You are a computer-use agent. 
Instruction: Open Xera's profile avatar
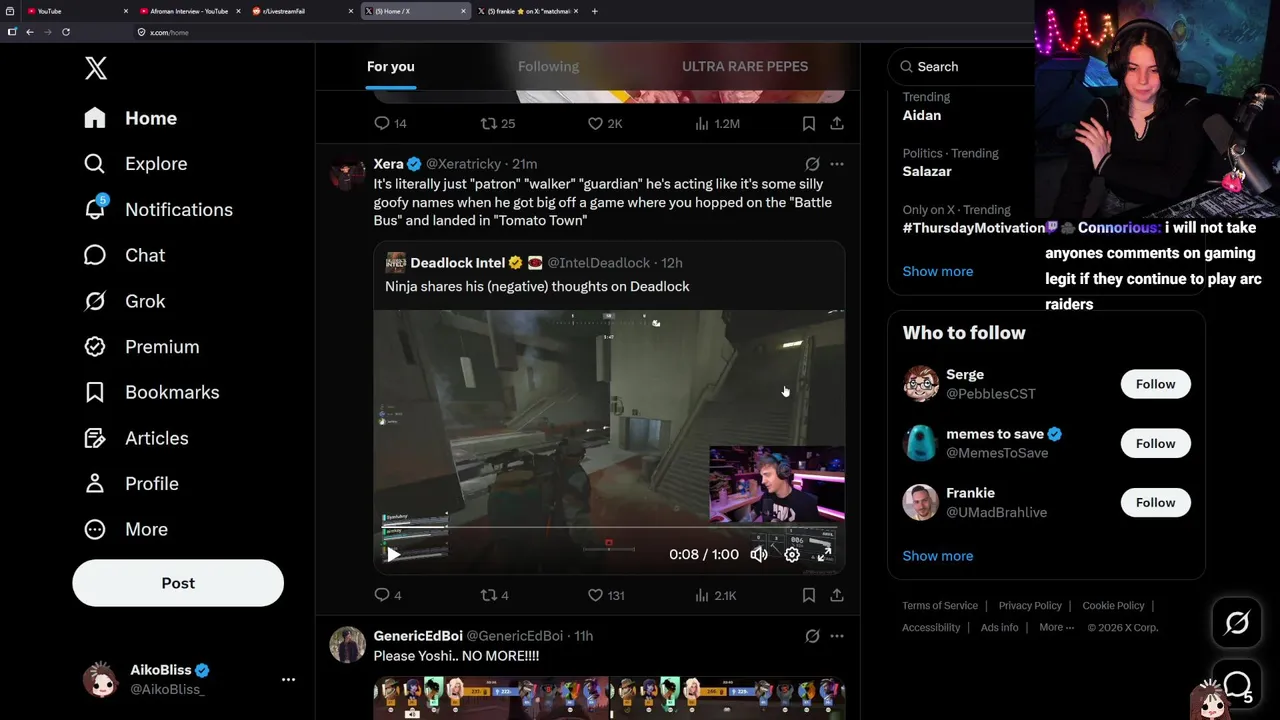click(x=348, y=172)
